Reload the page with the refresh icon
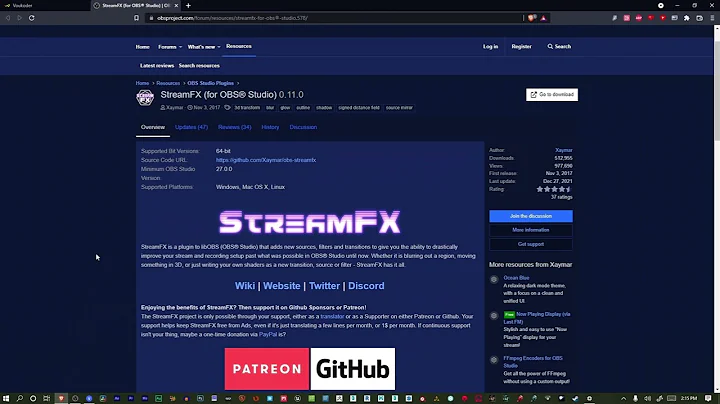The width and height of the screenshot is (720, 404). tap(32, 18)
